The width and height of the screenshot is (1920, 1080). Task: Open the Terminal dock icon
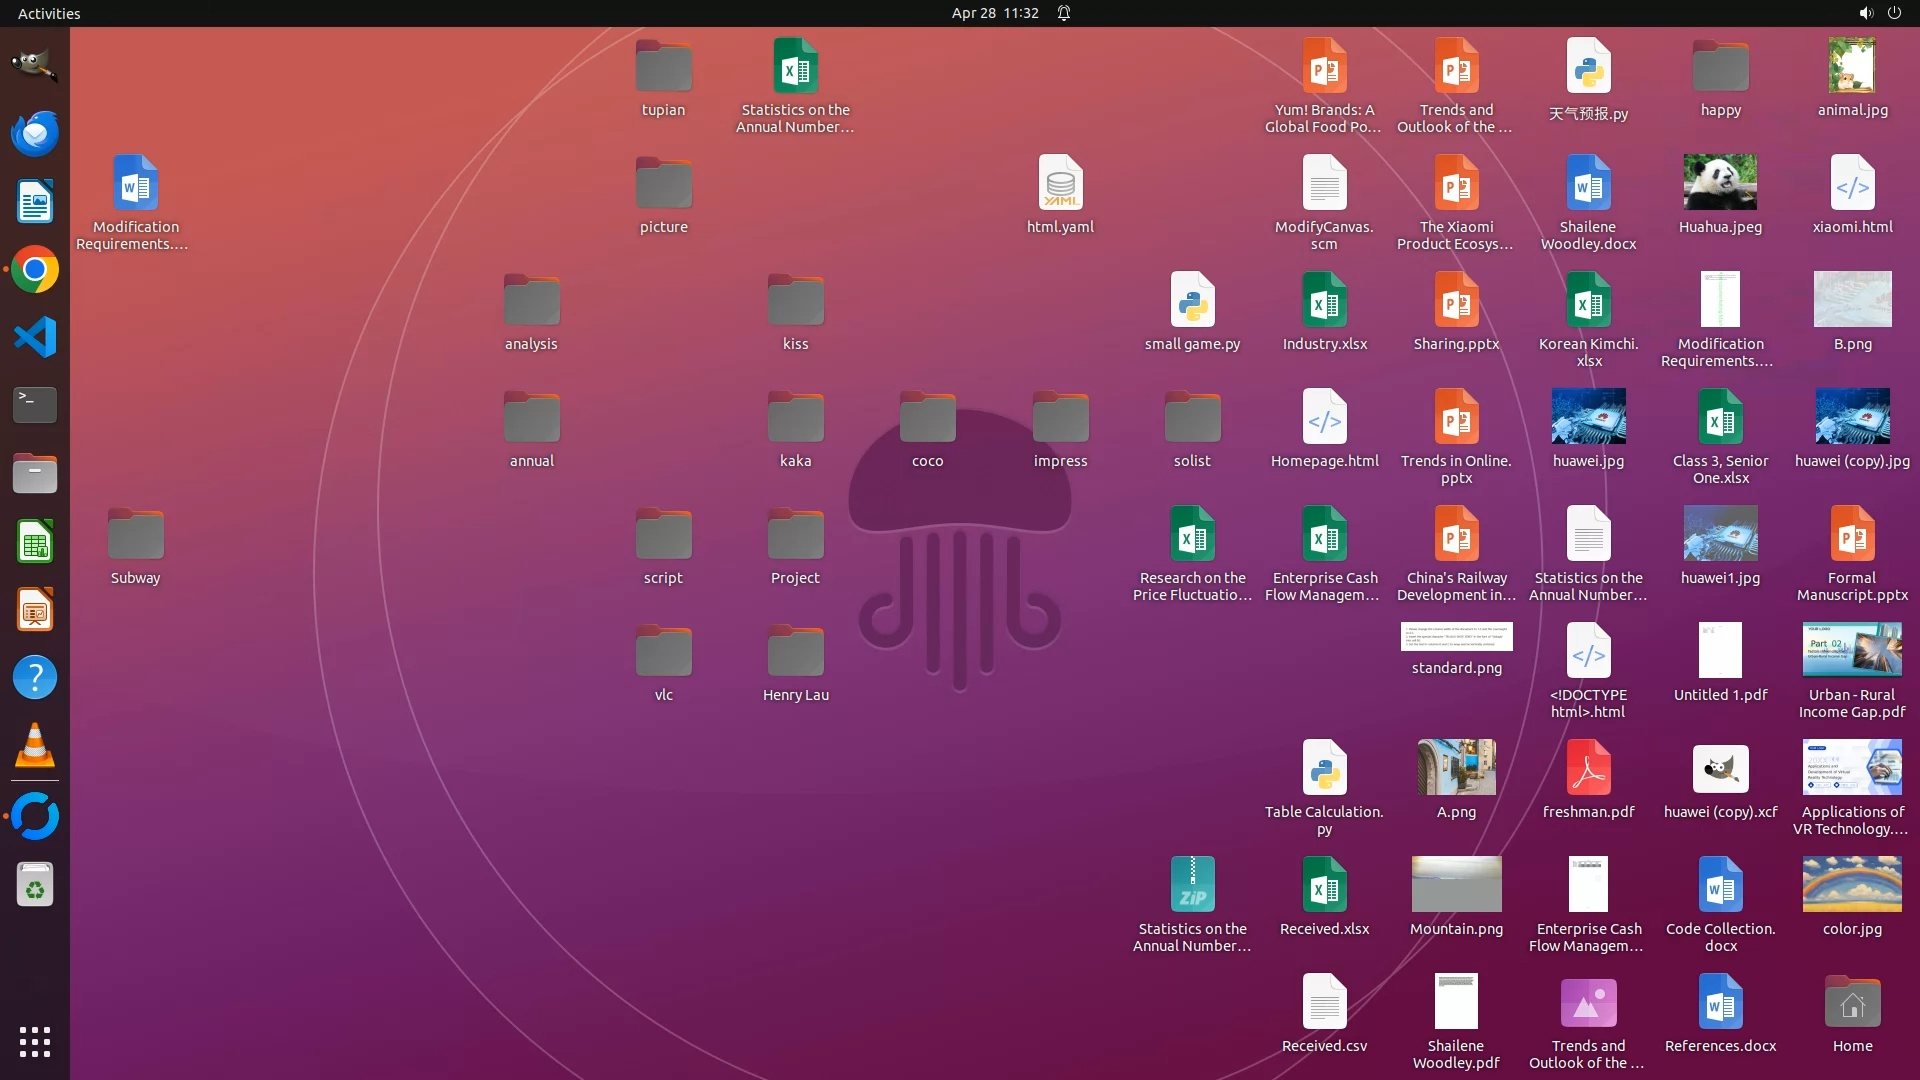point(34,405)
